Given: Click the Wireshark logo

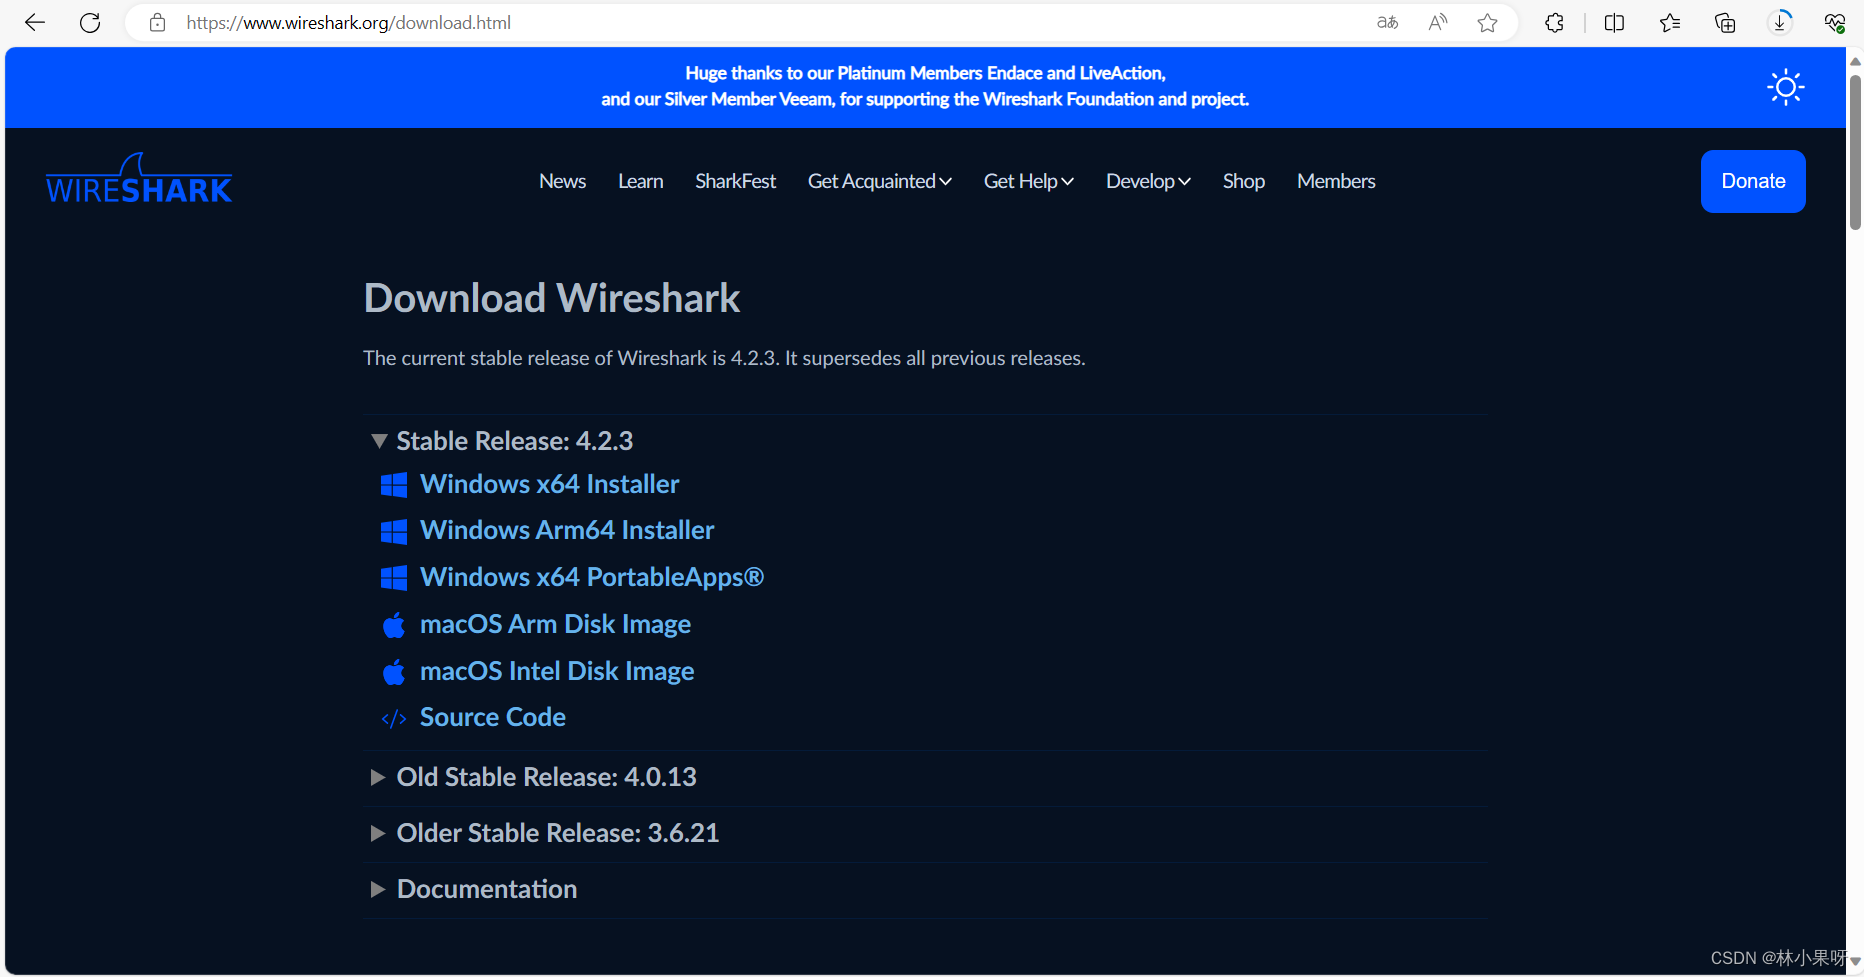Looking at the screenshot, I should [139, 179].
